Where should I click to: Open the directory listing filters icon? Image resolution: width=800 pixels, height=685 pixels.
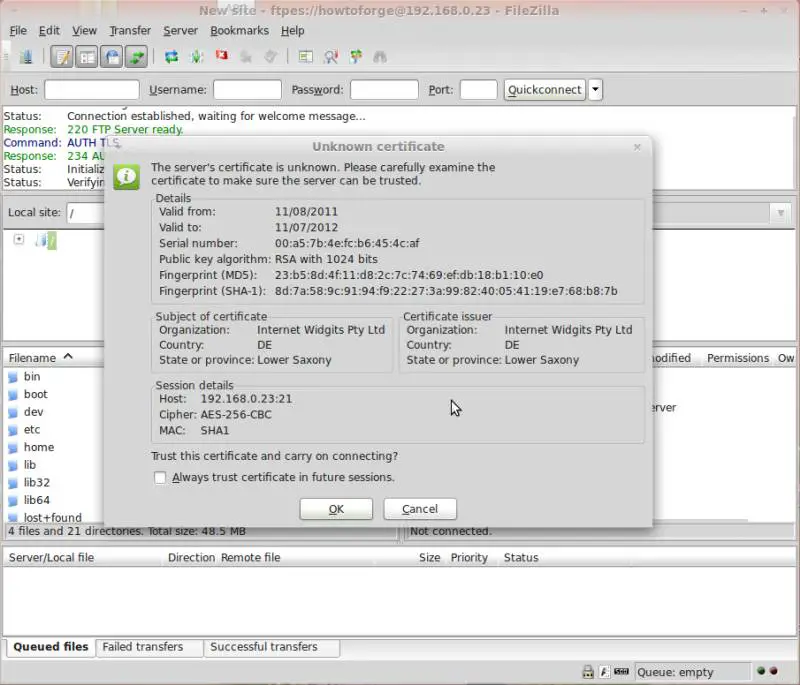click(306, 57)
